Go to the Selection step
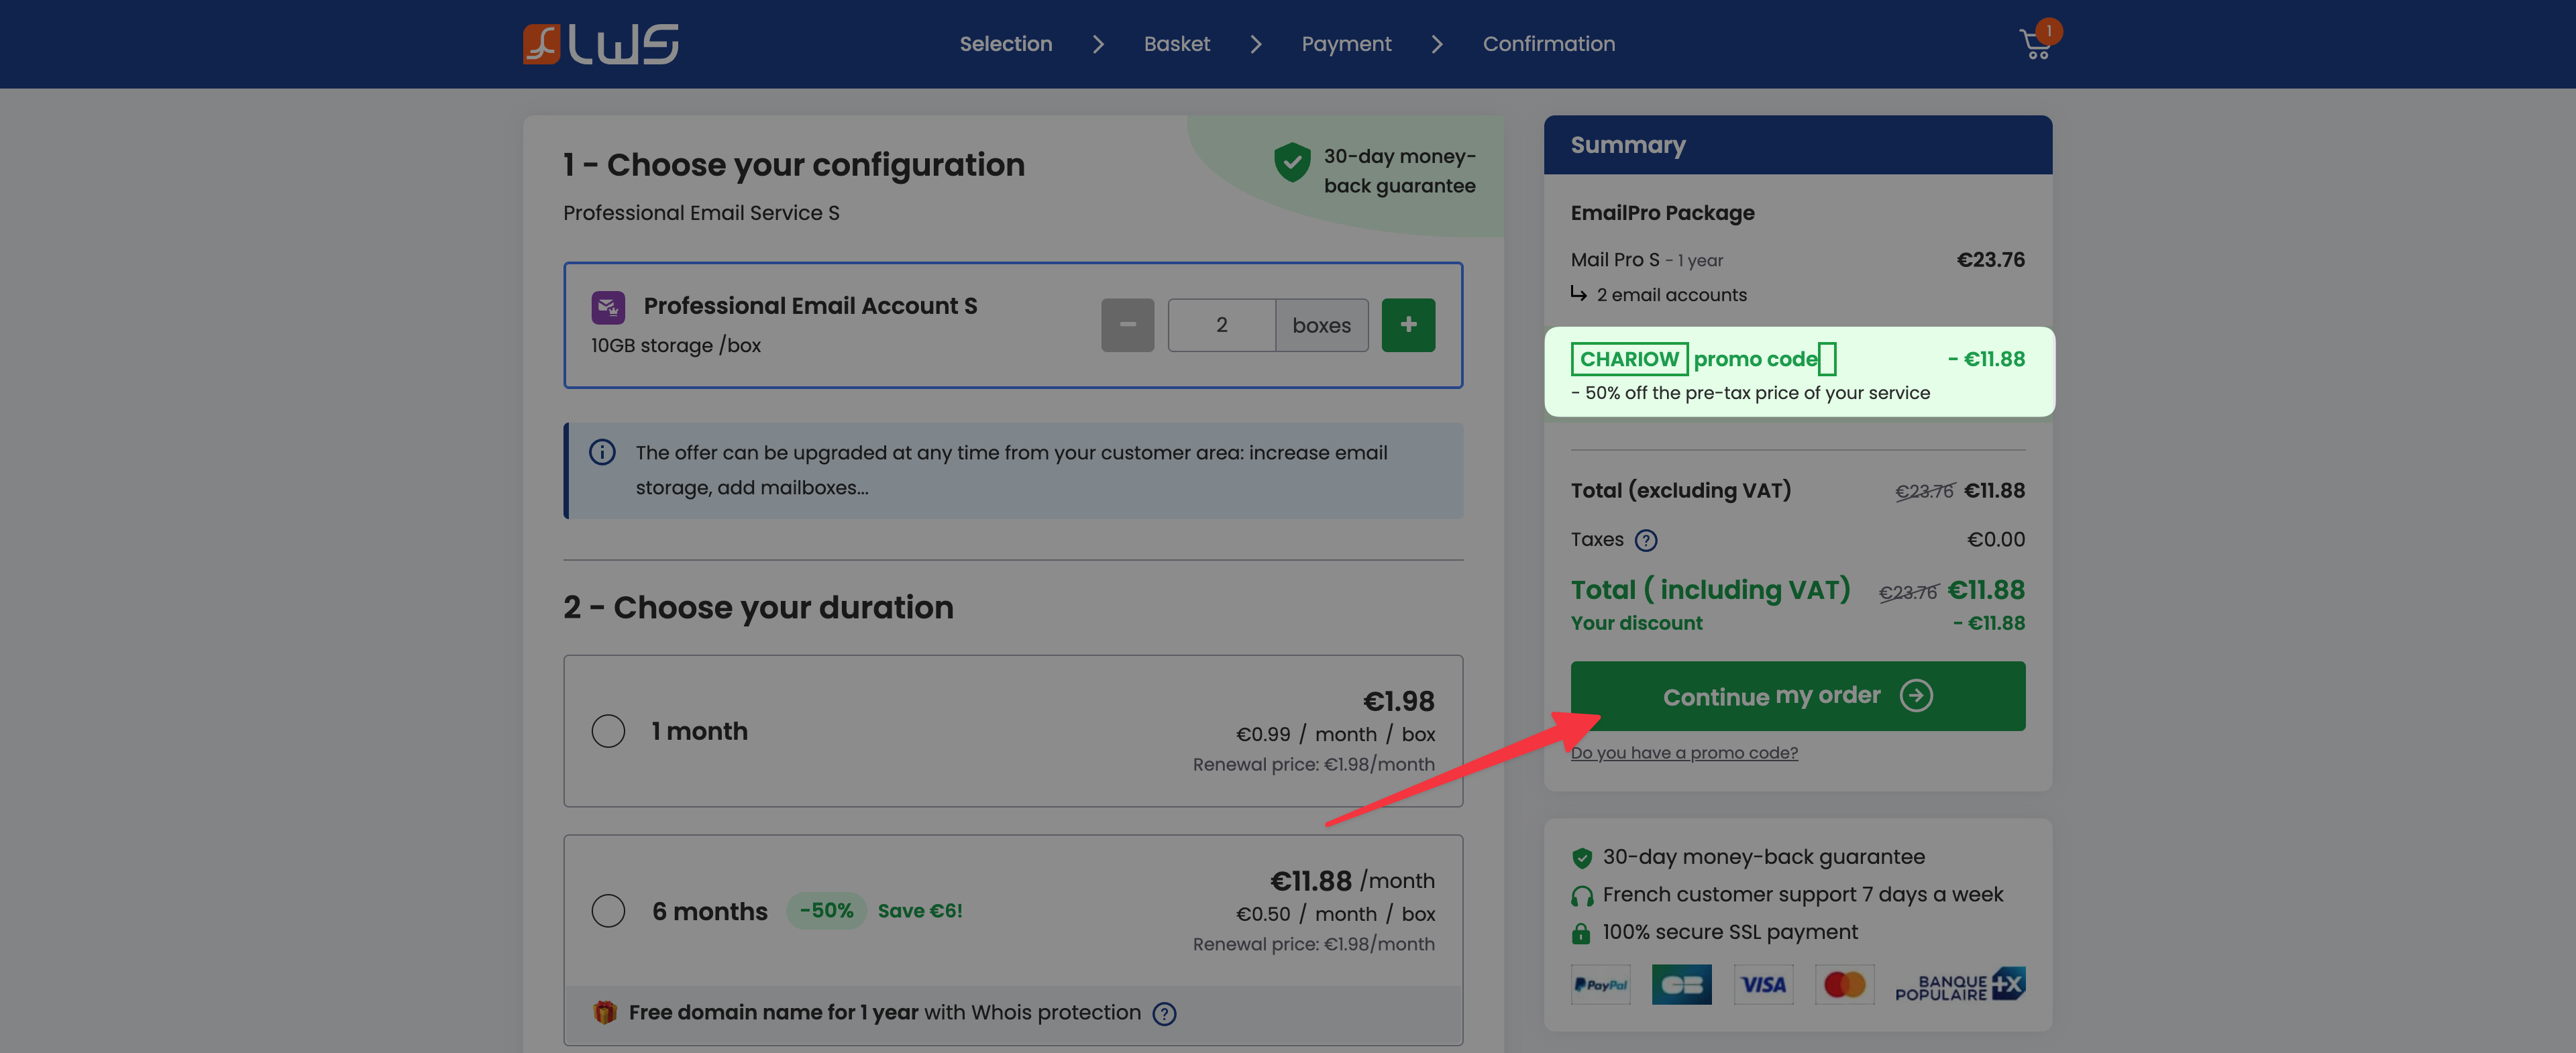This screenshot has width=2576, height=1053. click(x=1005, y=44)
